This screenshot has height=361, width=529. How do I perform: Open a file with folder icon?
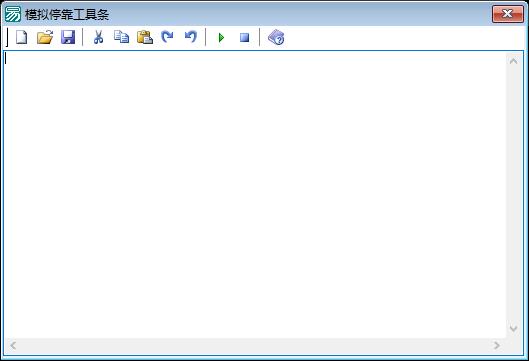click(45, 37)
